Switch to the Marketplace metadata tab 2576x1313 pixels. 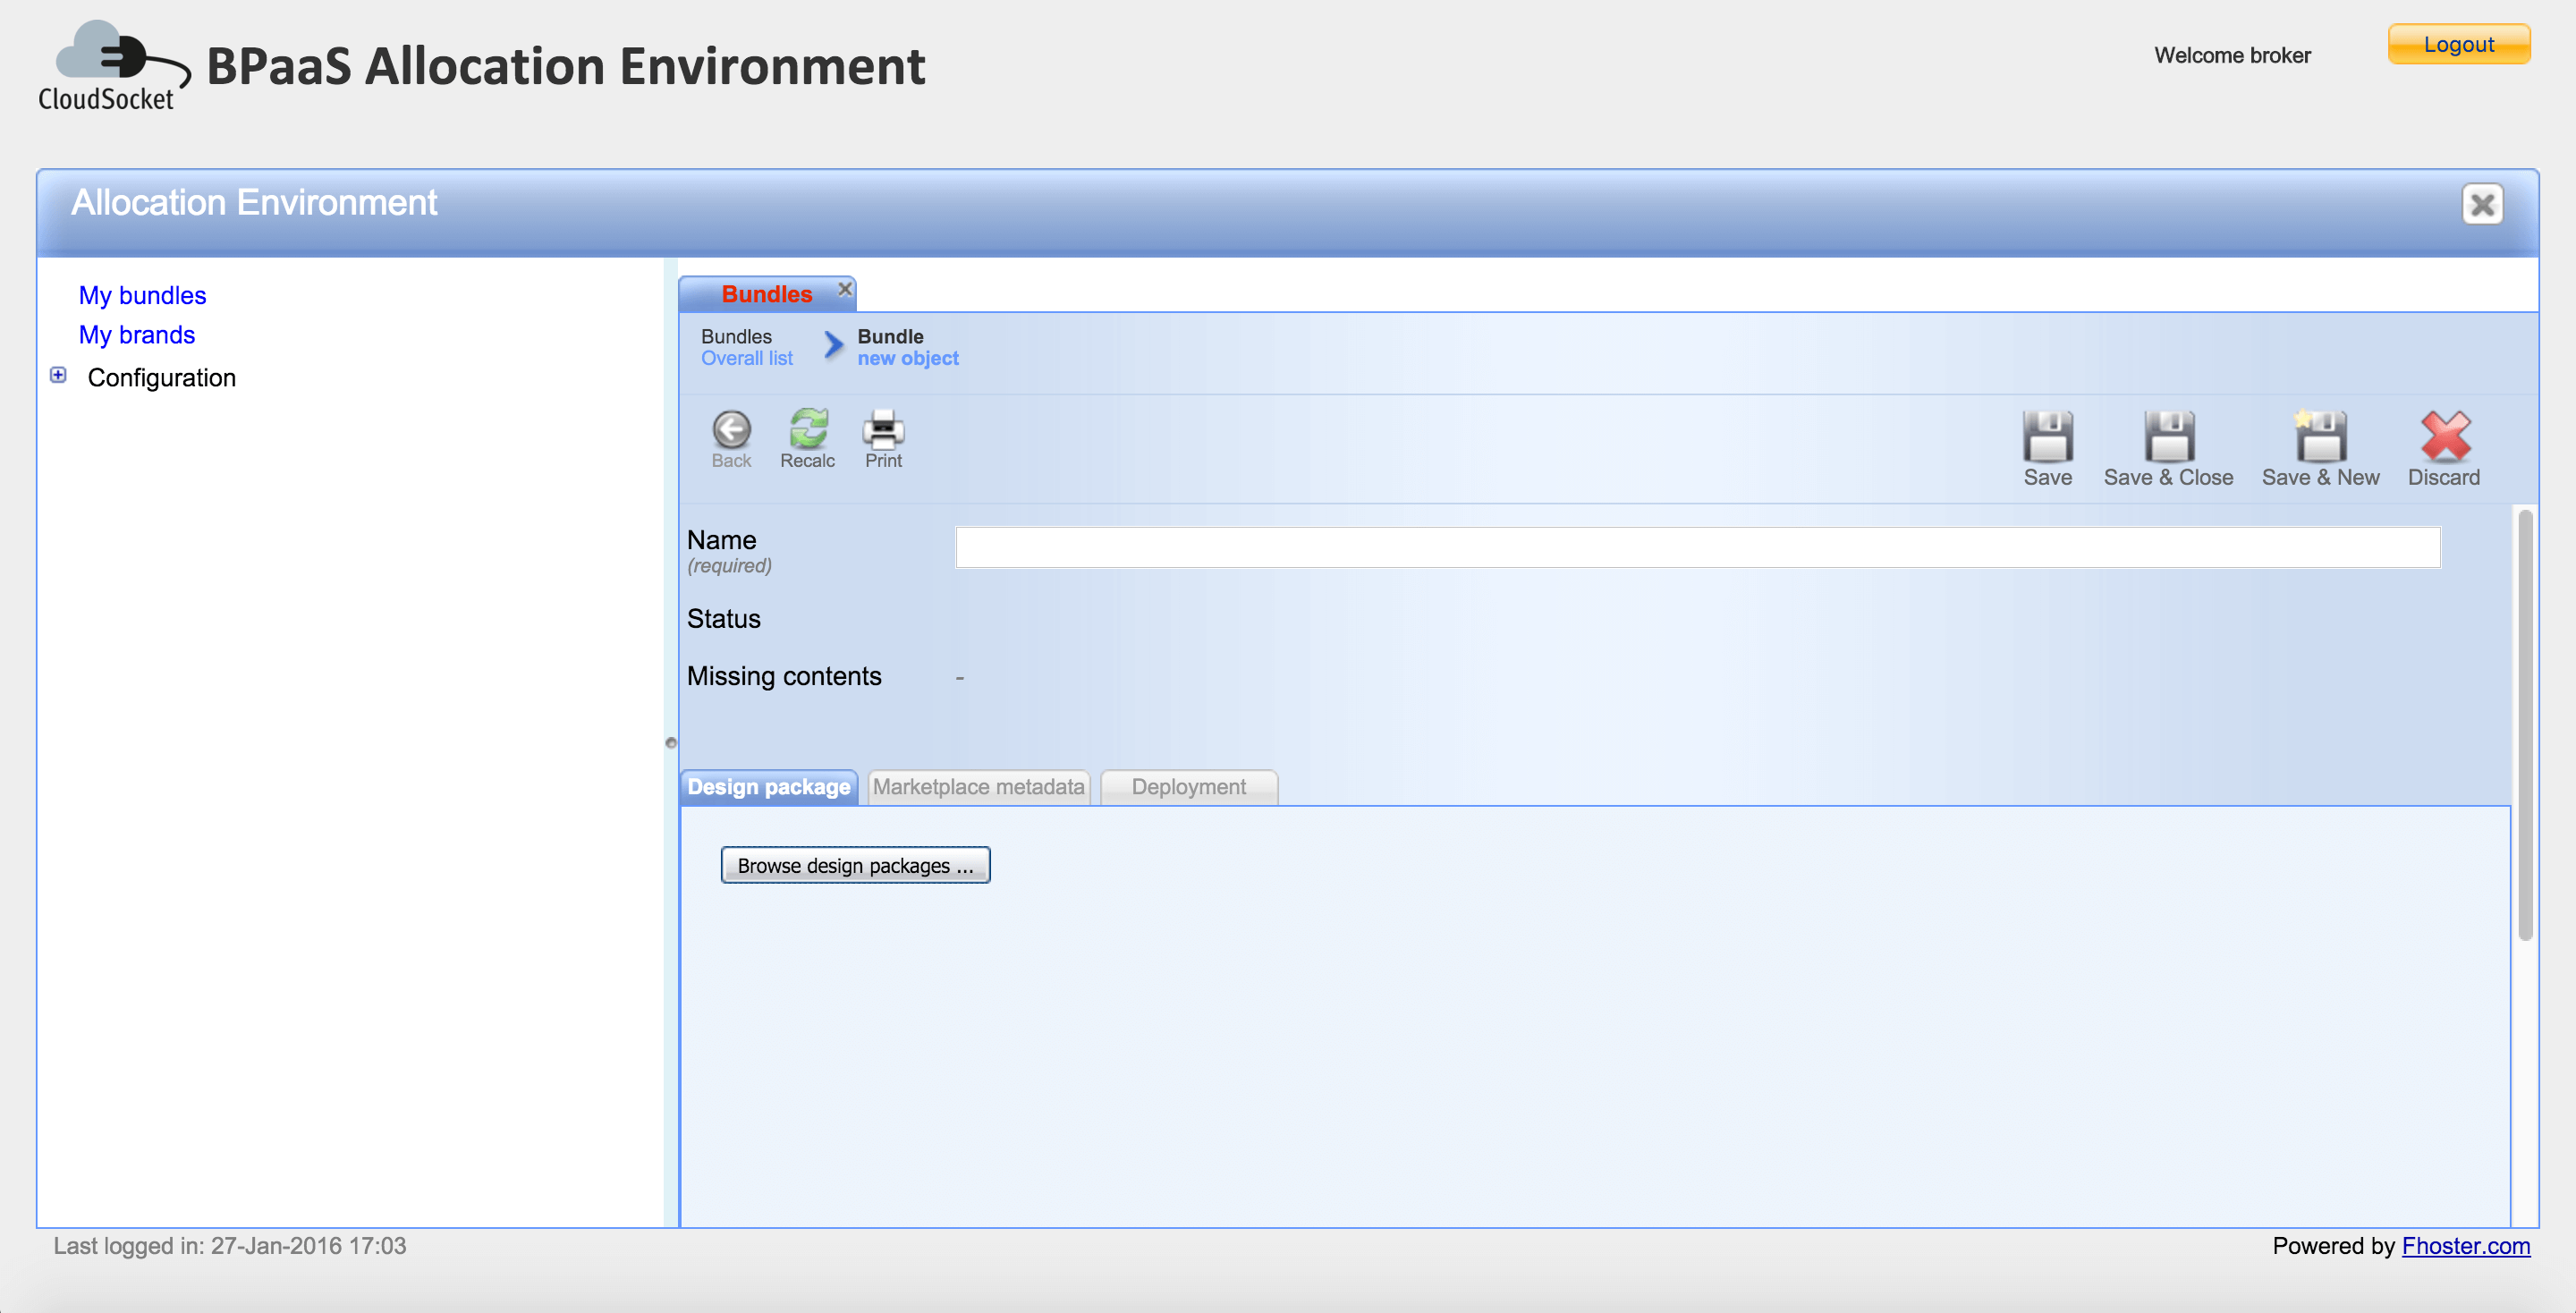[x=978, y=787]
